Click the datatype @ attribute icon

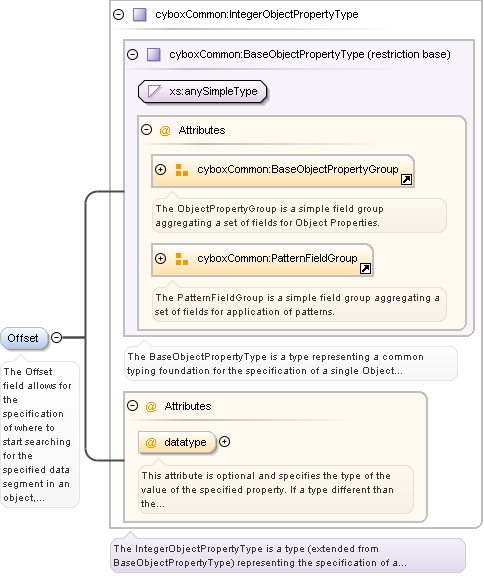(x=151, y=442)
